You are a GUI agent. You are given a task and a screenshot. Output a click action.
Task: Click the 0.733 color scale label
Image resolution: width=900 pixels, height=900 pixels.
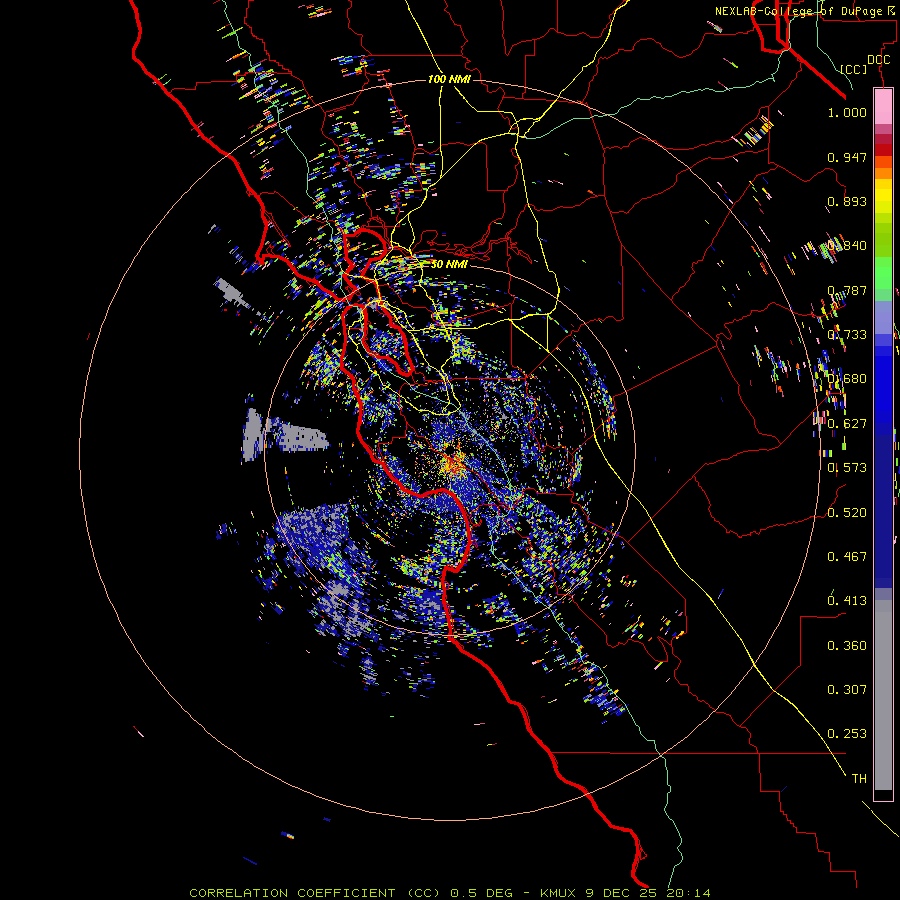click(847, 335)
